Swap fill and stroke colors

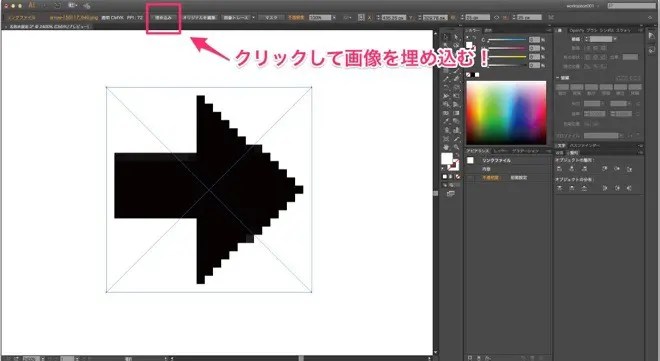[x=458, y=156]
